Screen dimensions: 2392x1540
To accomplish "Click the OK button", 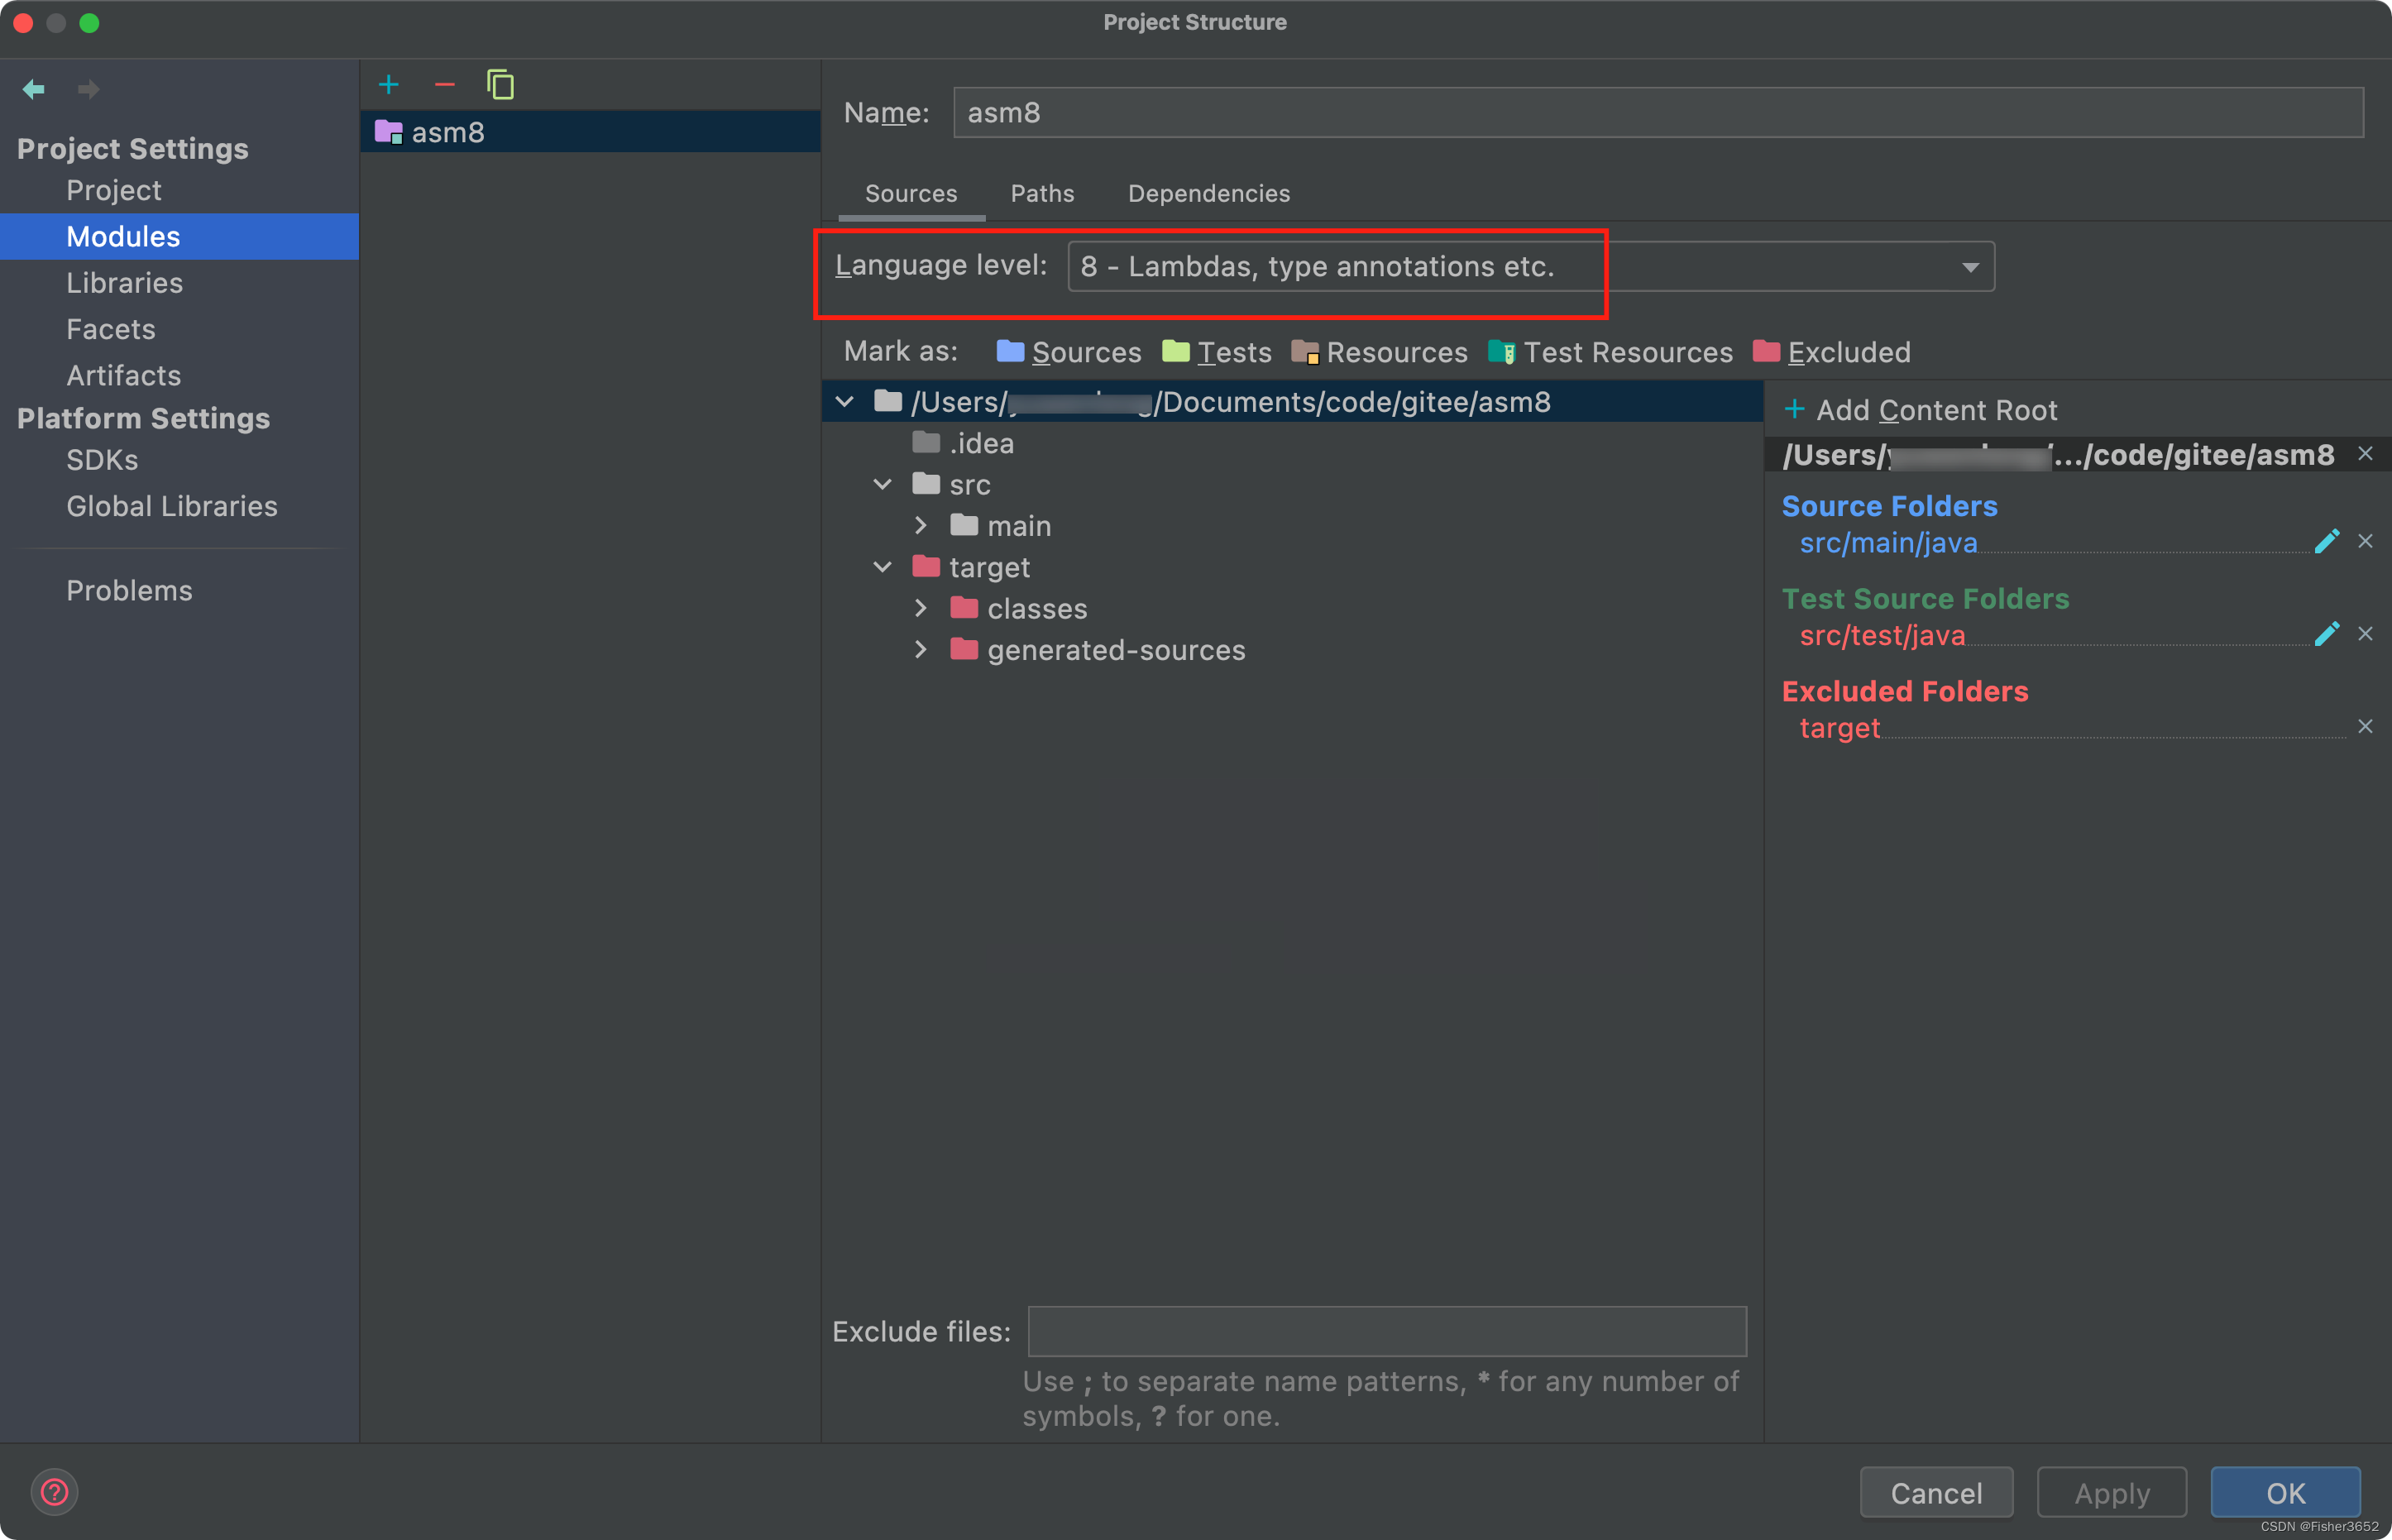I will pos(2286,1493).
